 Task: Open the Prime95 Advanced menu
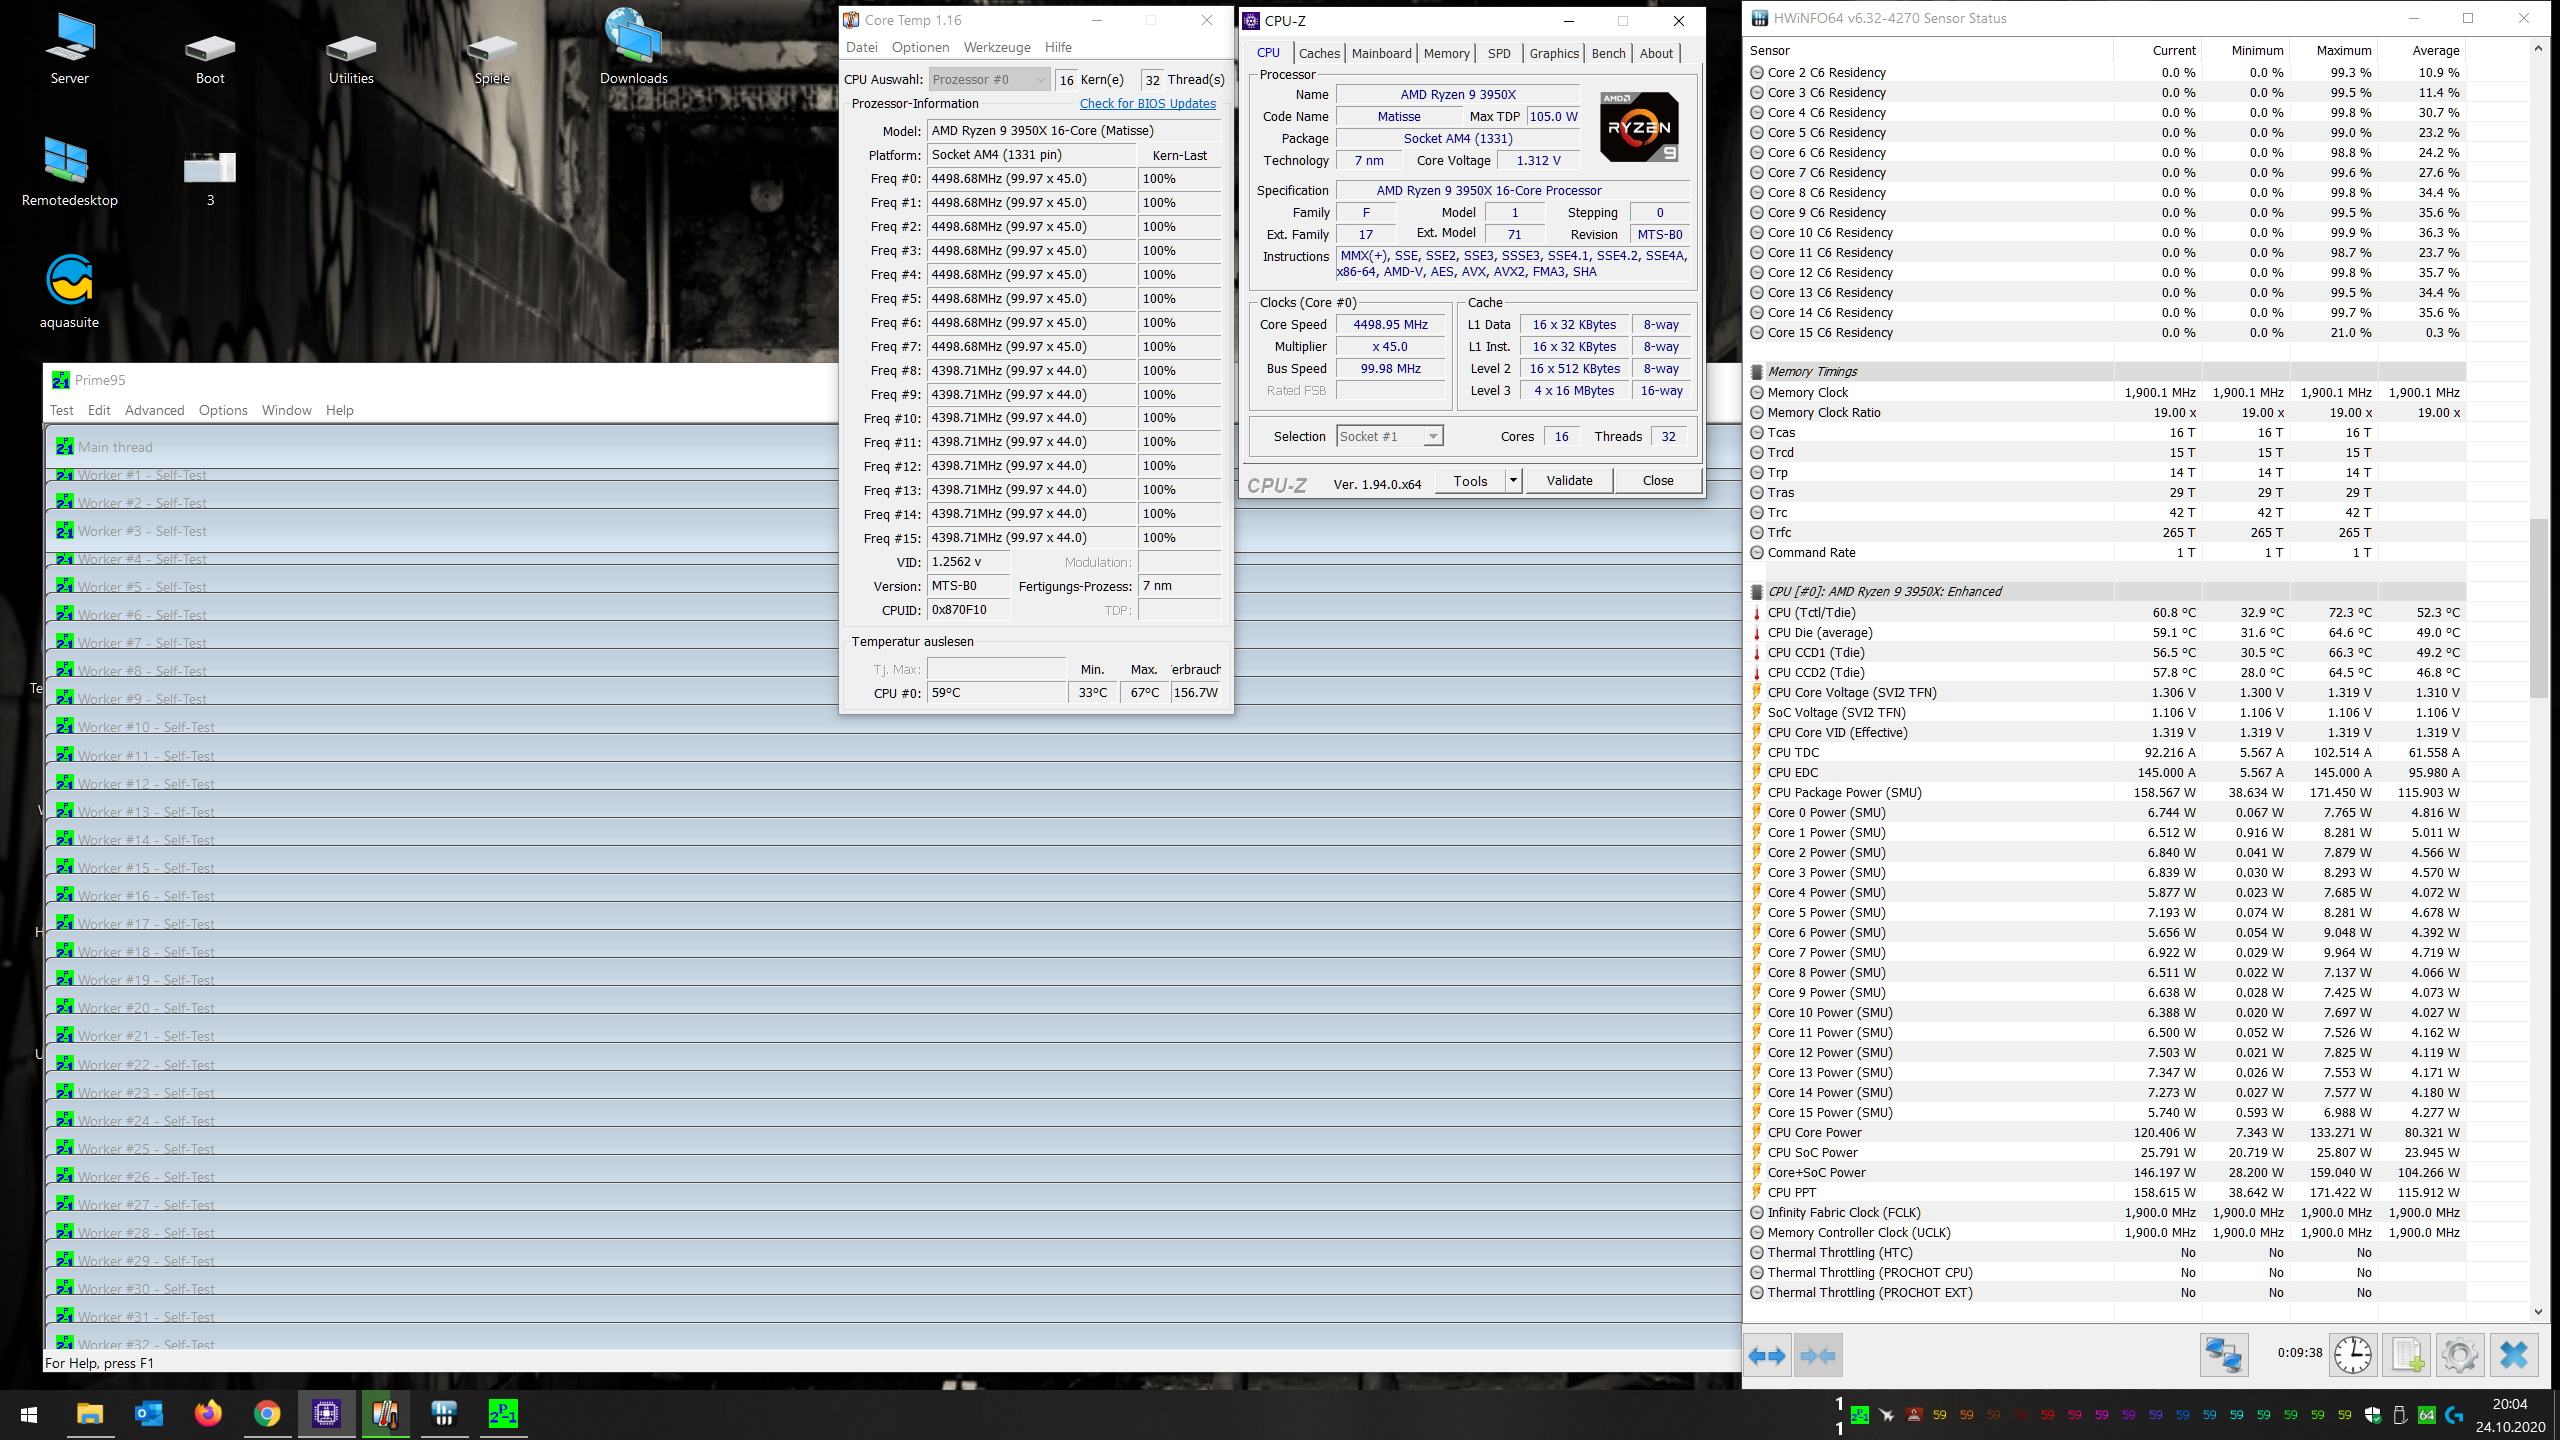pyautogui.click(x=154, y=410)
